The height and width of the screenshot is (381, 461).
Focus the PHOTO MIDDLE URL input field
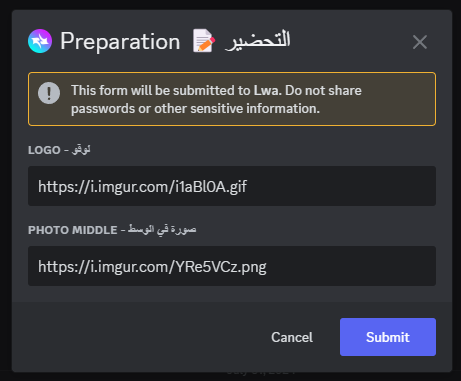coord(232,266)
